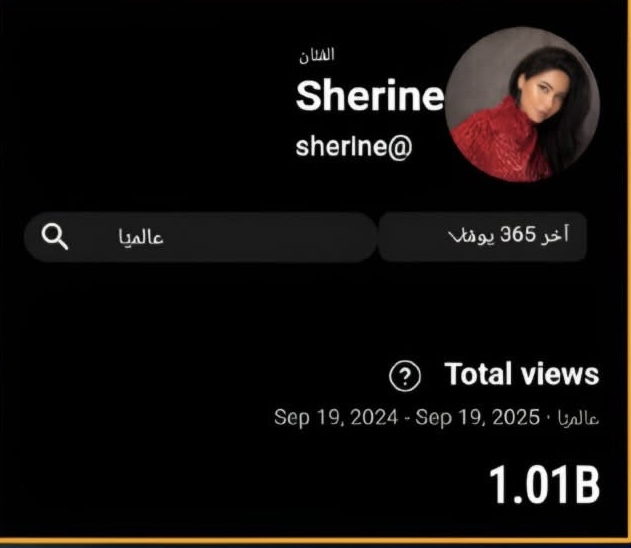Click the Sep 19, 2025 end date

(x=477, y=418)
